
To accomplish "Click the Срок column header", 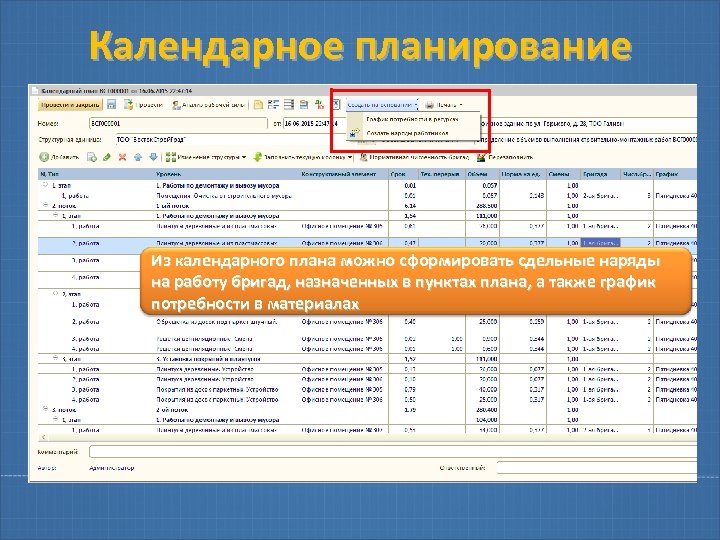I will pos(404,174).
